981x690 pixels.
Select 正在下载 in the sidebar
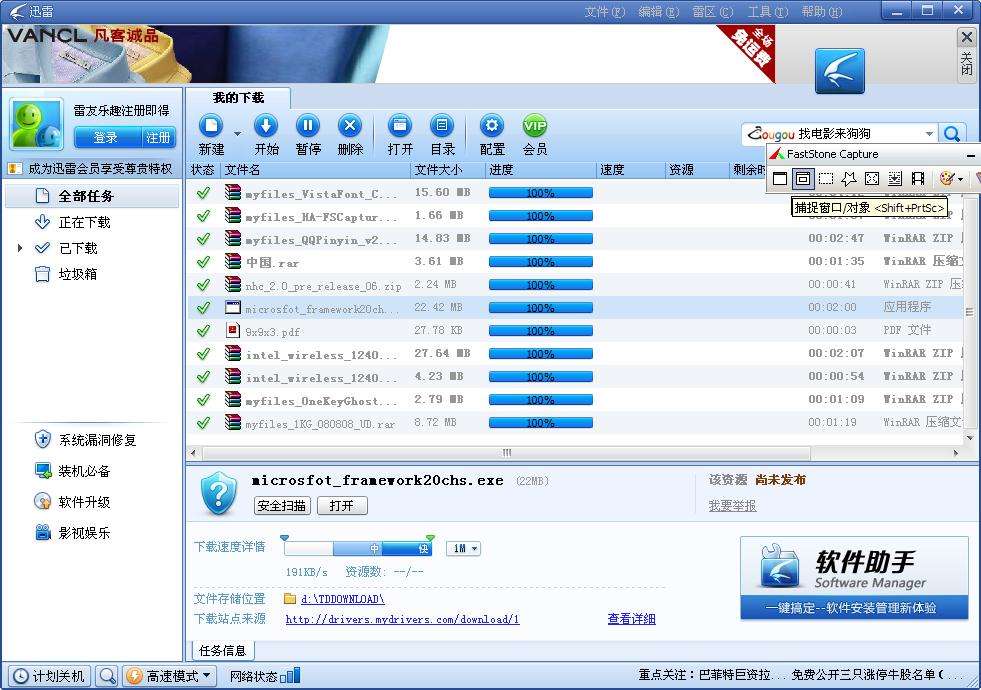(84, 222)
